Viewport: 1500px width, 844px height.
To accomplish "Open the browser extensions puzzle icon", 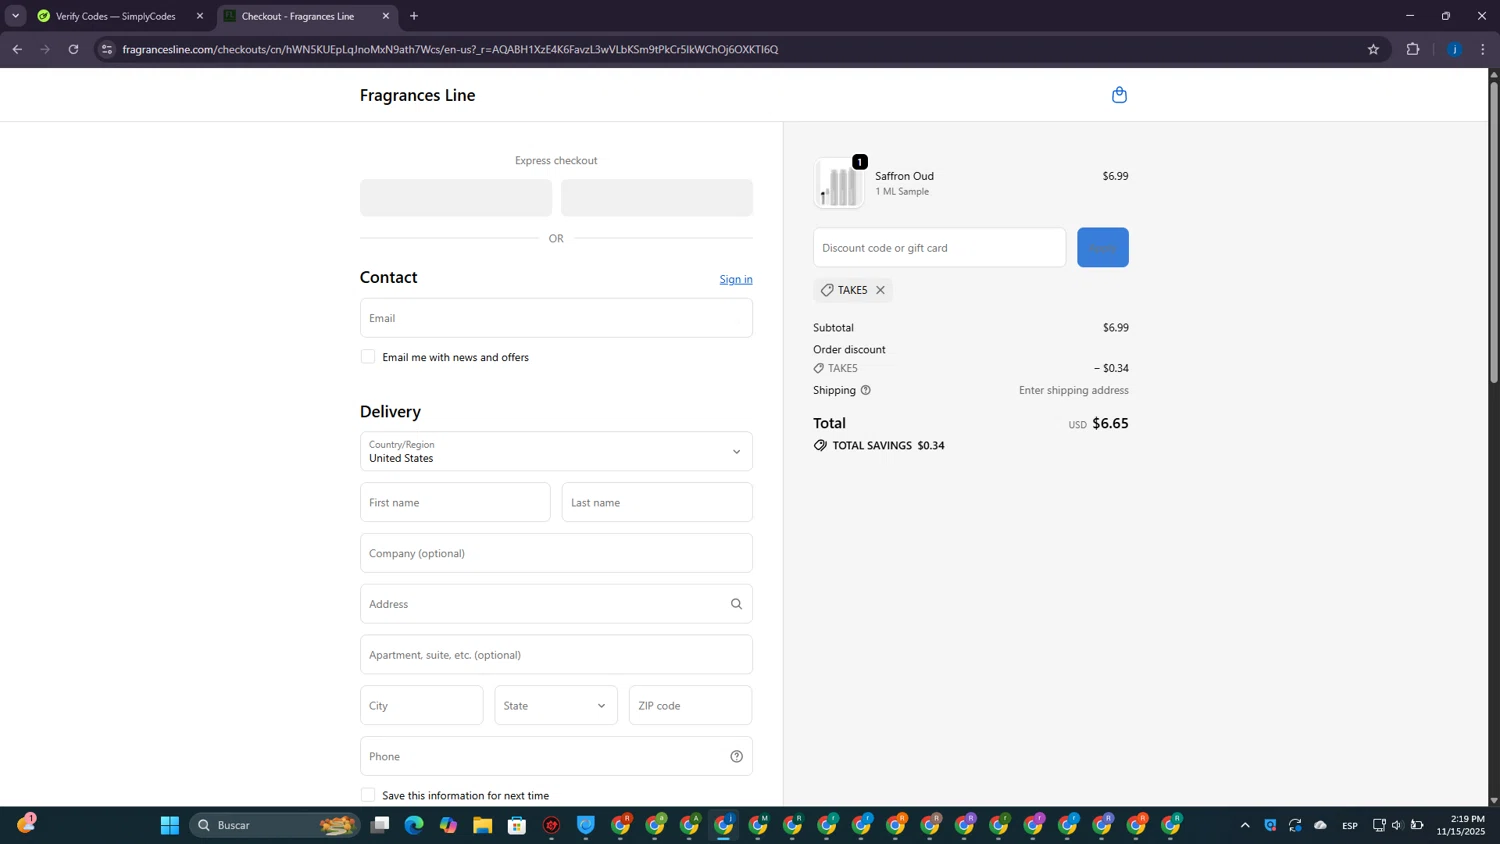I will coord(1413,49).
